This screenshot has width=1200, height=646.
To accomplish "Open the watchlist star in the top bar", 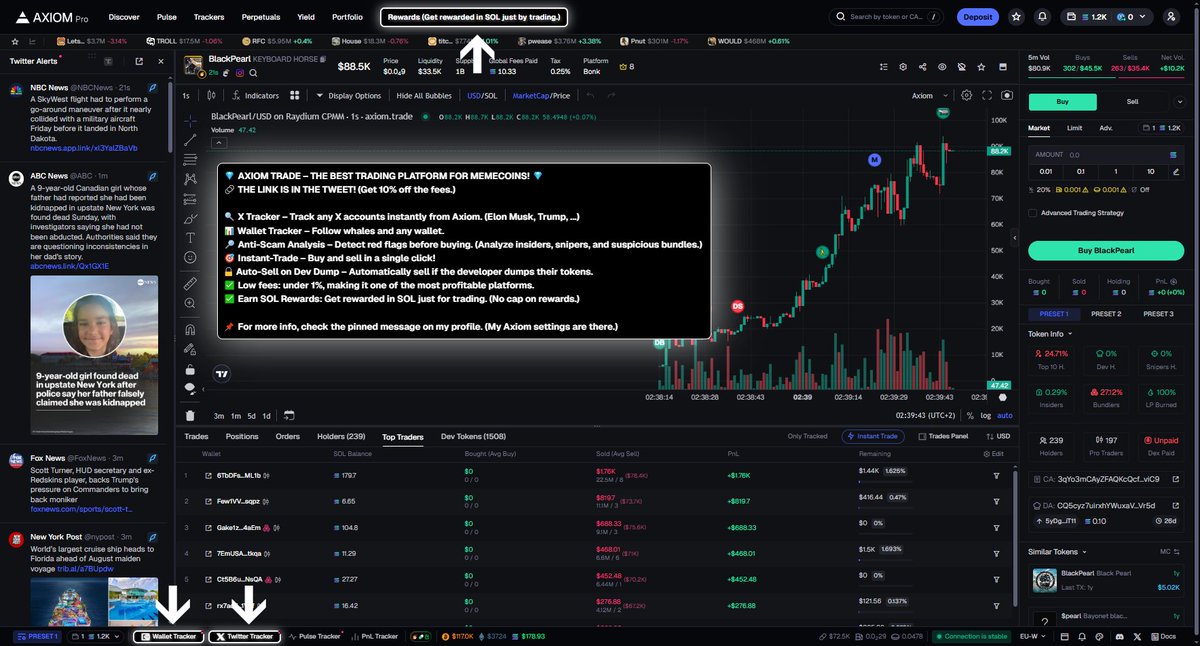I will pos(1016,16).
